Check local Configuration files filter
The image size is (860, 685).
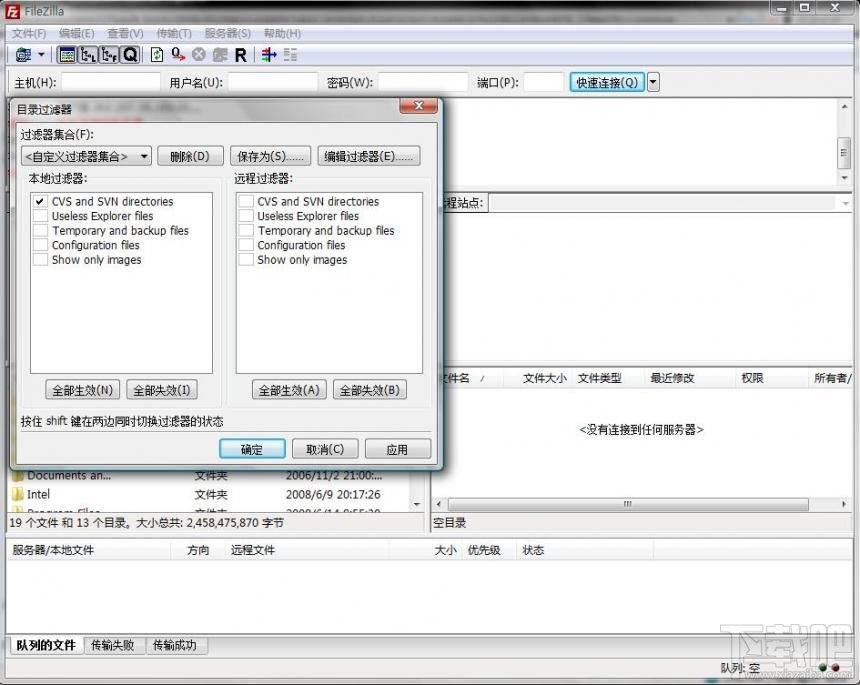[x=40, y=245]
